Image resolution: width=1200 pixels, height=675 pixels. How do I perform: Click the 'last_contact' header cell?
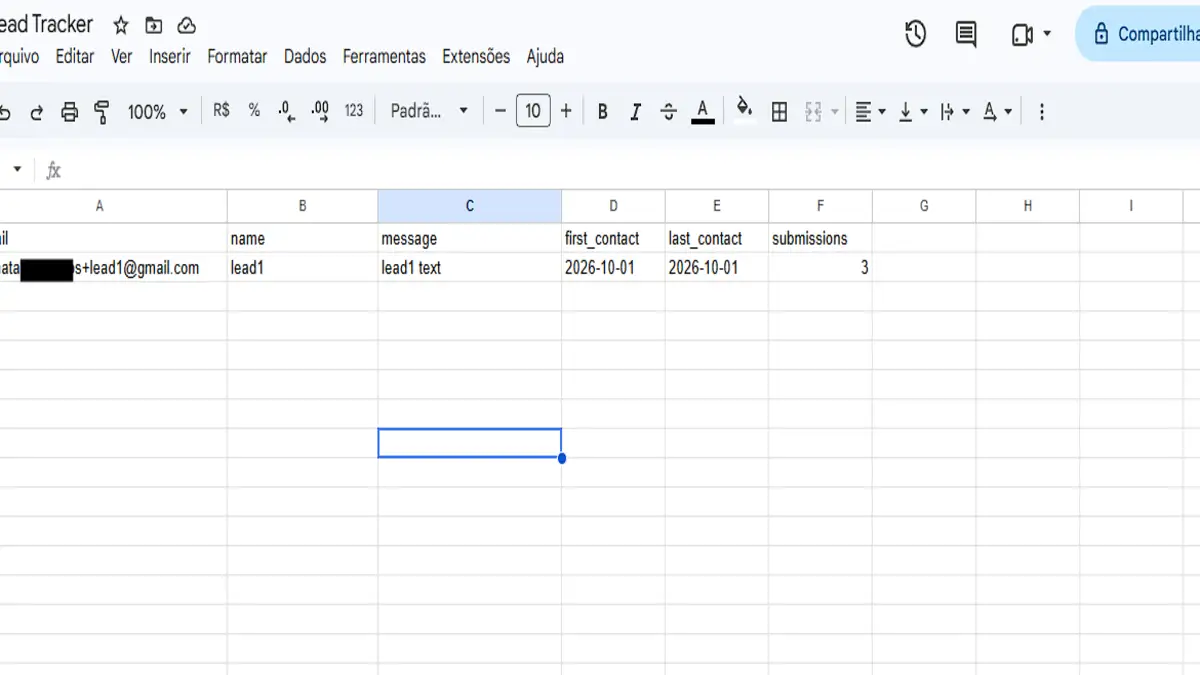(x=717, y=238)
